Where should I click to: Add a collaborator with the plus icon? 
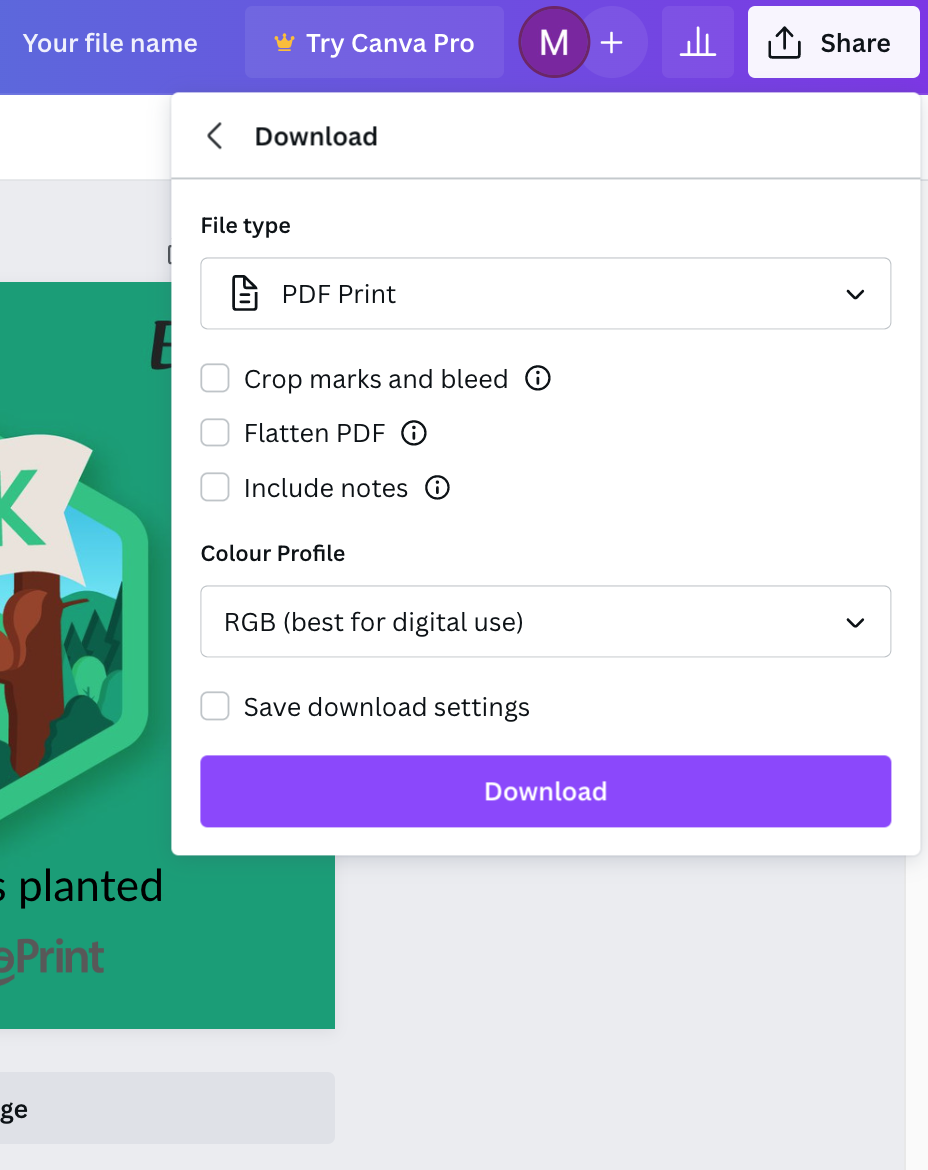(x=612, y=43)
